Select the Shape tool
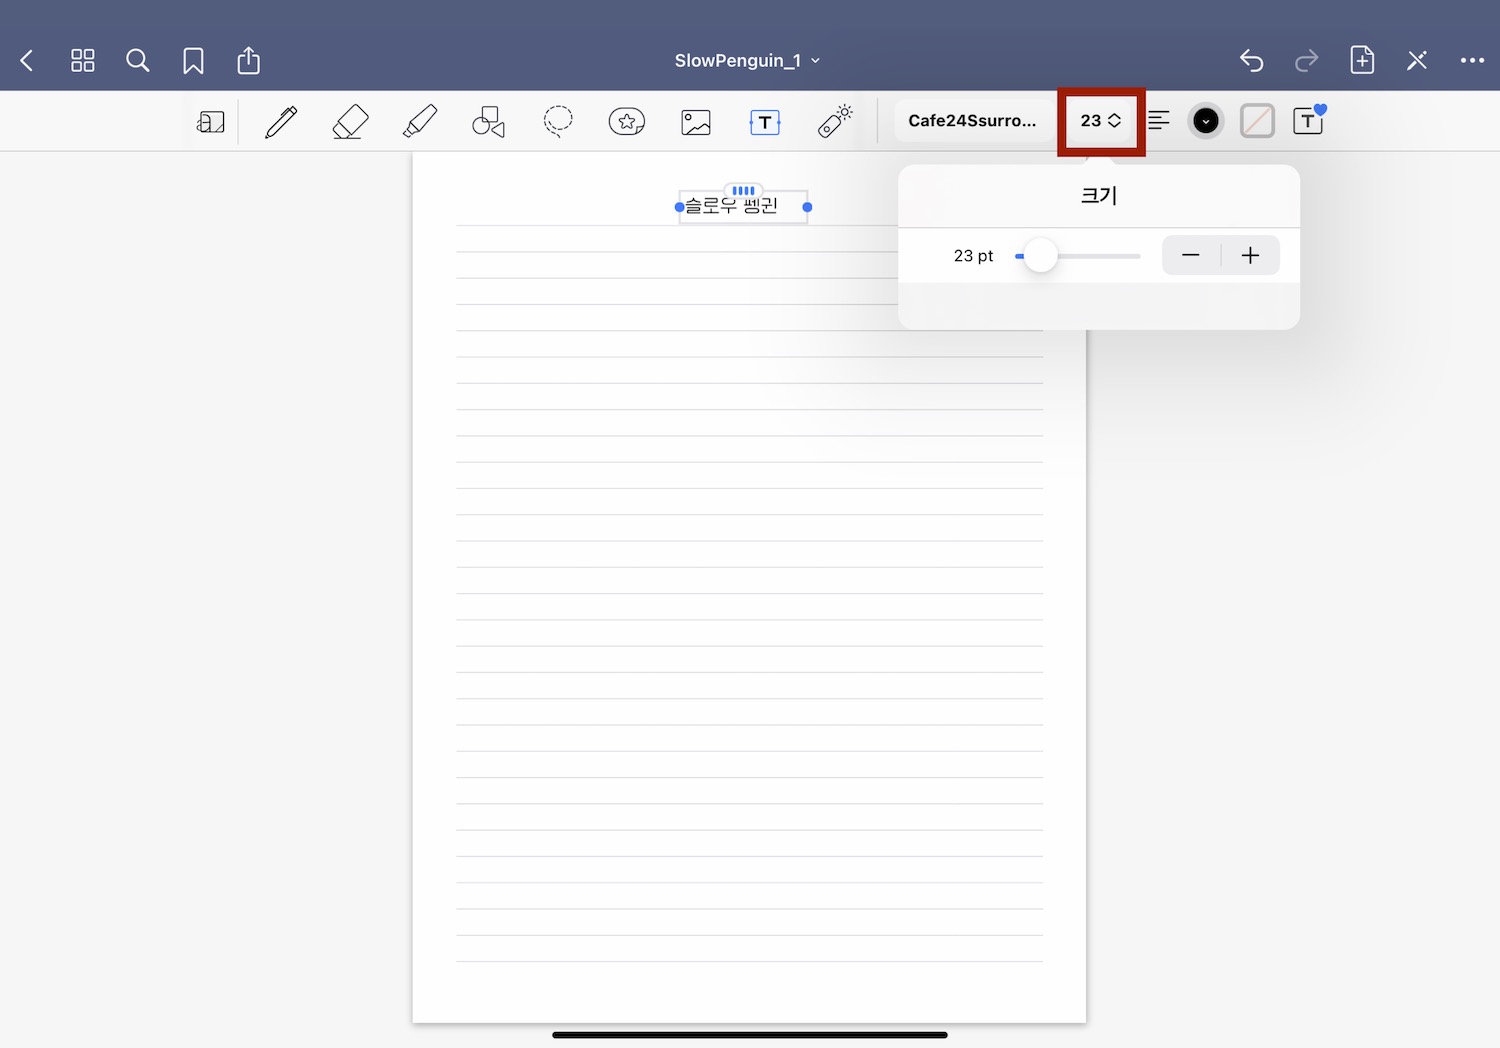 [488, 122]
